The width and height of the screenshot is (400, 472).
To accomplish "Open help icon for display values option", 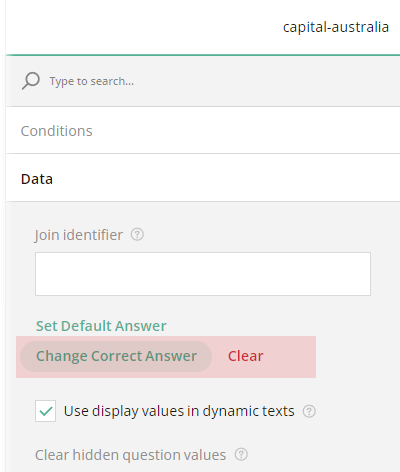I will pyautogui.click(x=309, y=411).
